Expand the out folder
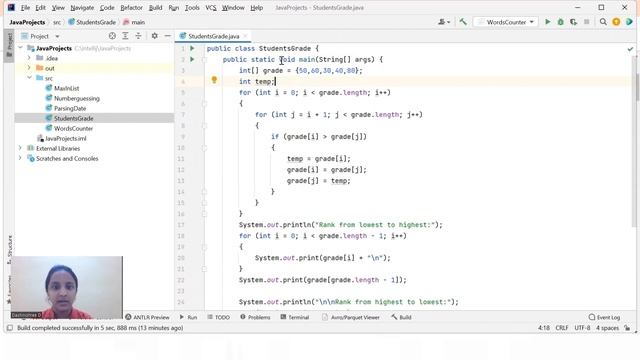The width and height of the screenshot is (640, 360). tap(29, 68)
